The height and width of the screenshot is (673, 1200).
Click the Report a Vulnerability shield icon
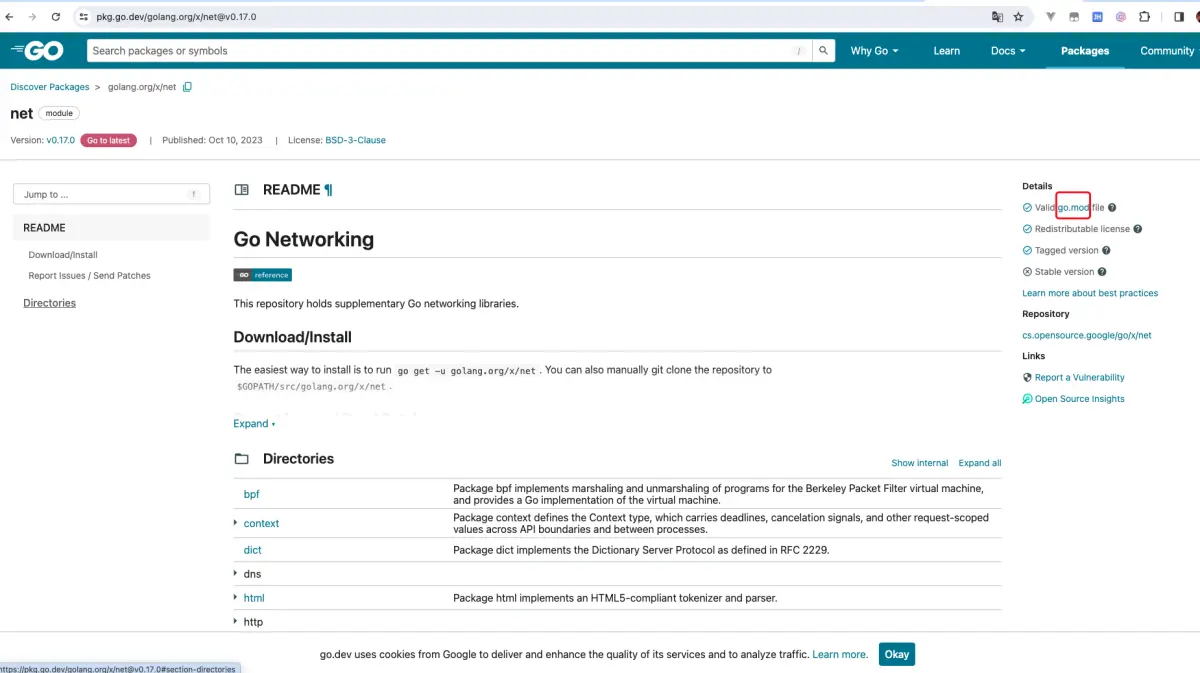(1027, 378)
